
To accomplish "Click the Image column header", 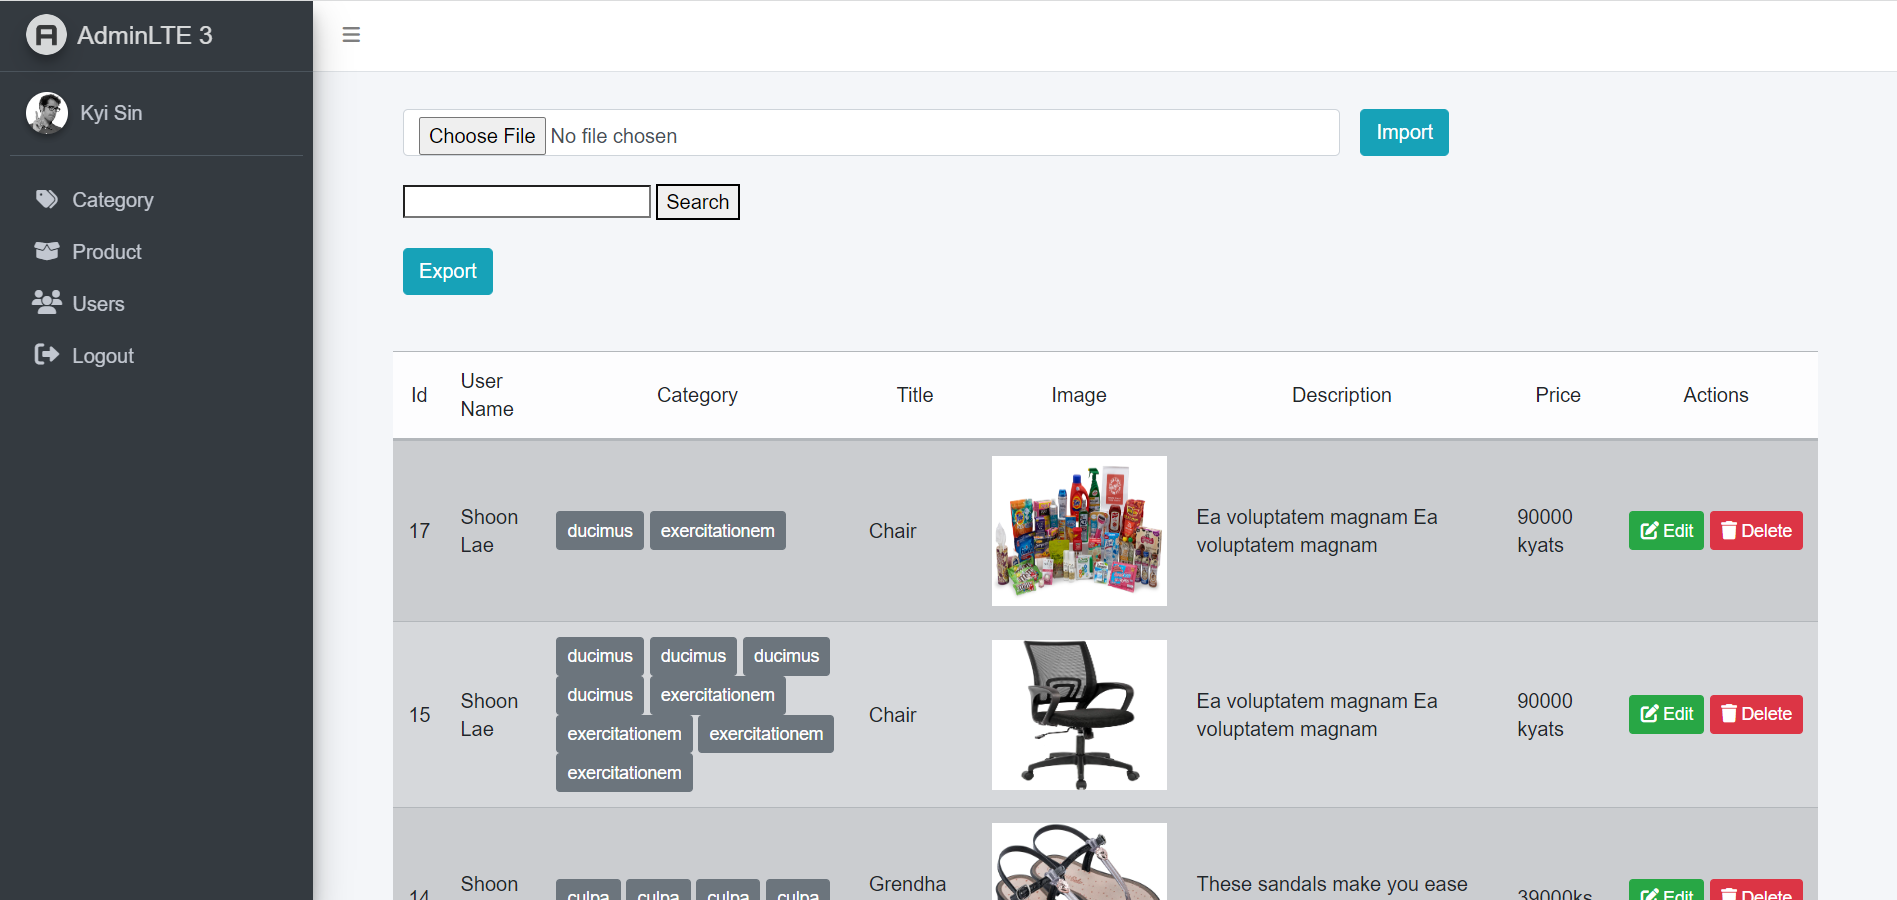I will [1079, 395].
